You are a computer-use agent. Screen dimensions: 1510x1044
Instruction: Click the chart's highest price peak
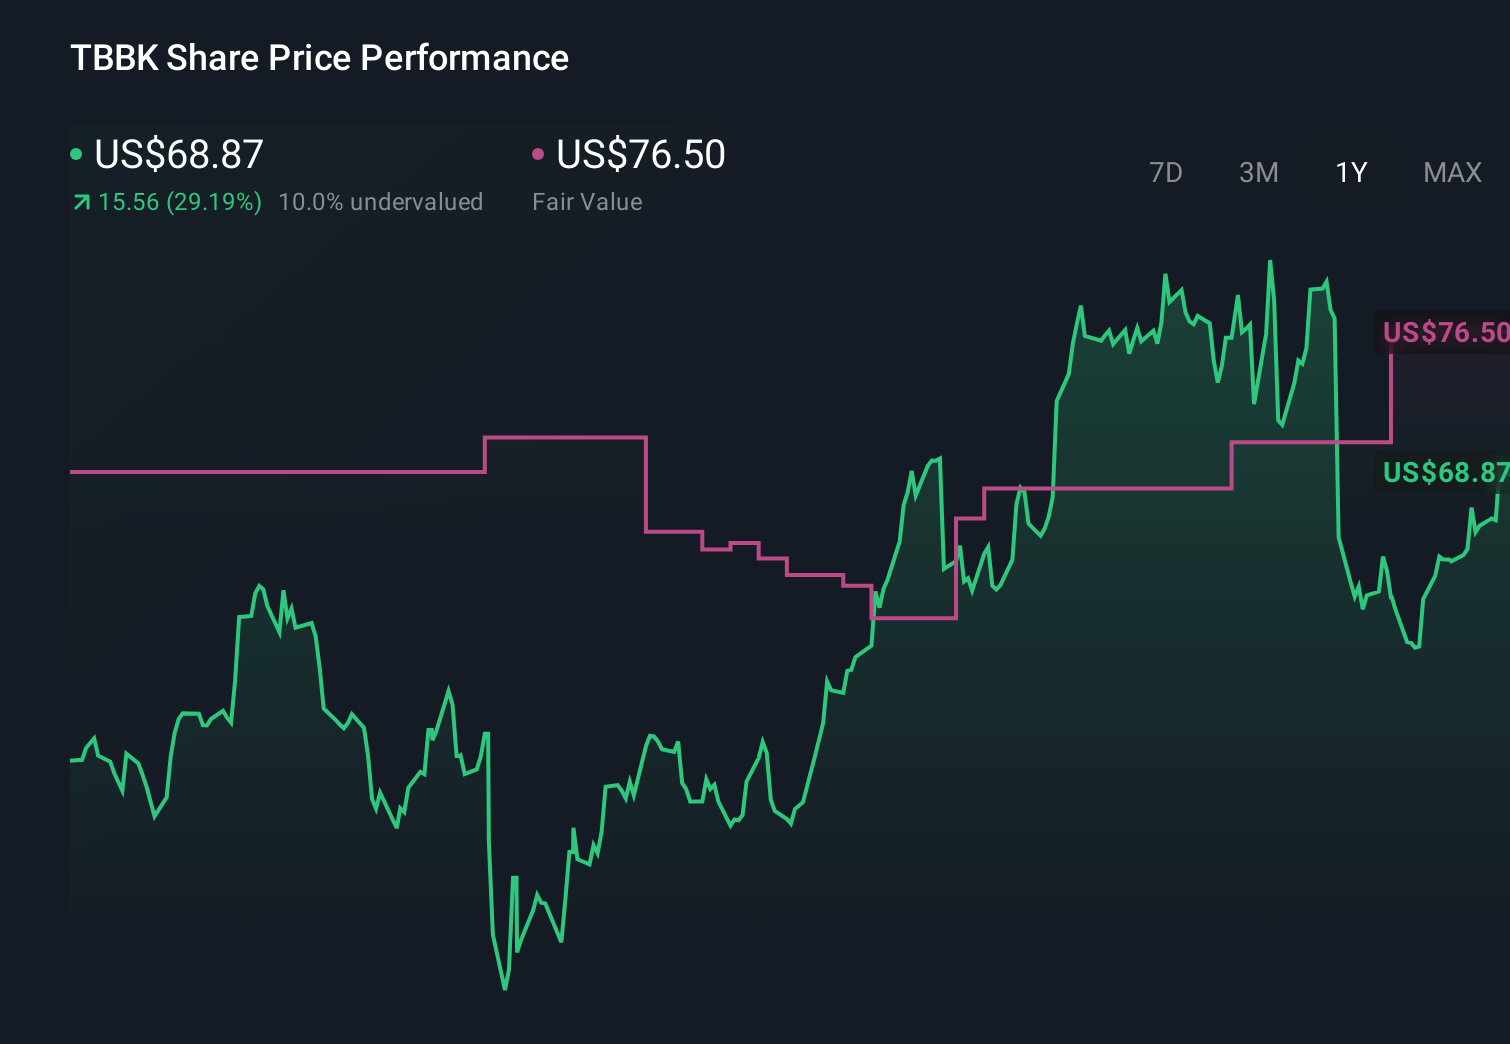[x=1268, y=259]
